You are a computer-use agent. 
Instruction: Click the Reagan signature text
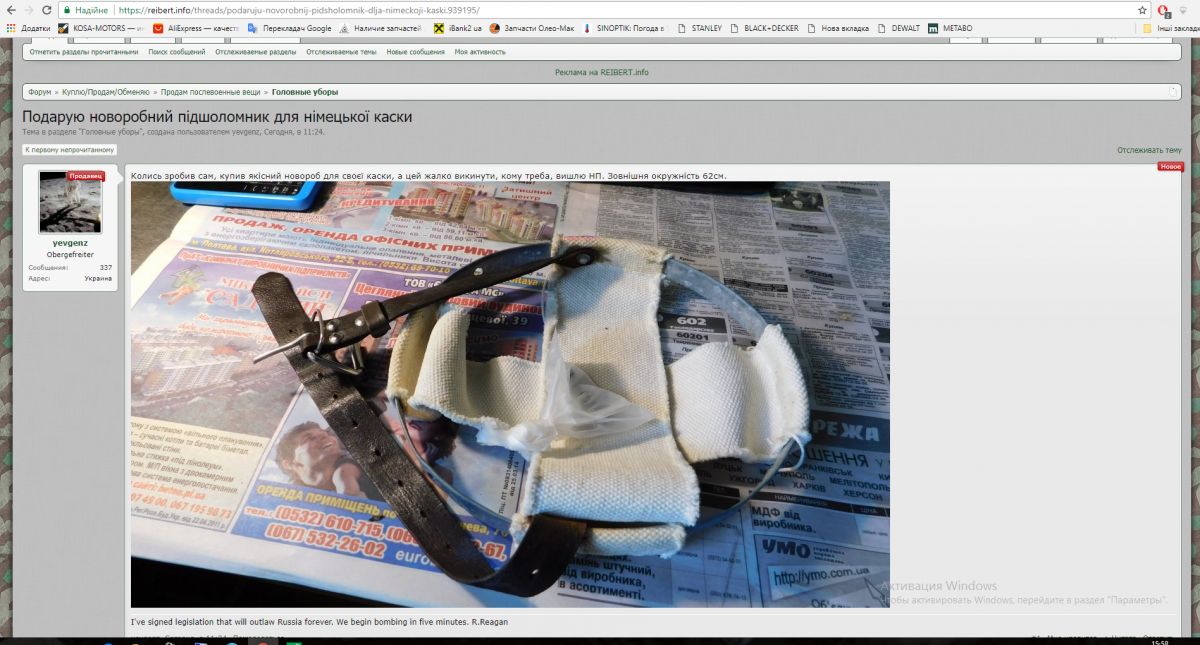pos(319,622)
